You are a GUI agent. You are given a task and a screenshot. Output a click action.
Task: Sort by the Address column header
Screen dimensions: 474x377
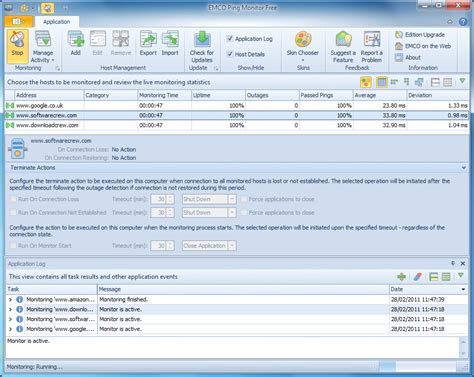coord(49,95)
